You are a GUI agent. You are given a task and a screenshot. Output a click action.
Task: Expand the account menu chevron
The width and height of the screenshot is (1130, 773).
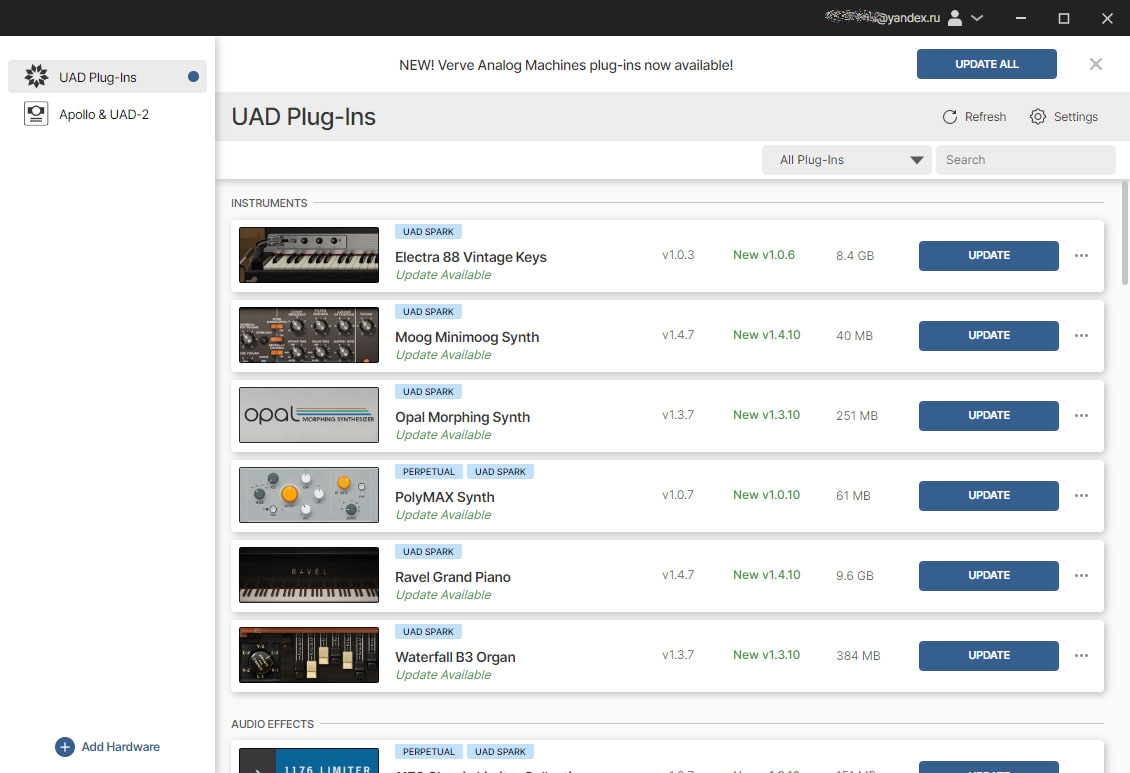(x=977, y=18)
